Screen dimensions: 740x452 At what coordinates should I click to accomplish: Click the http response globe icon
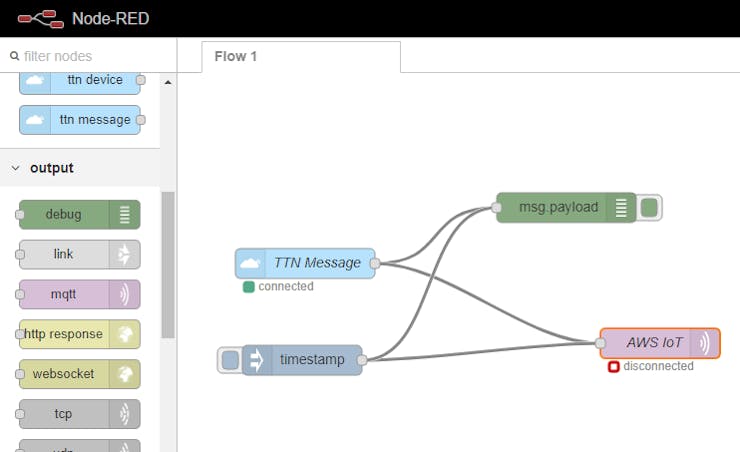pyautogui.click(x=125, y=334)
